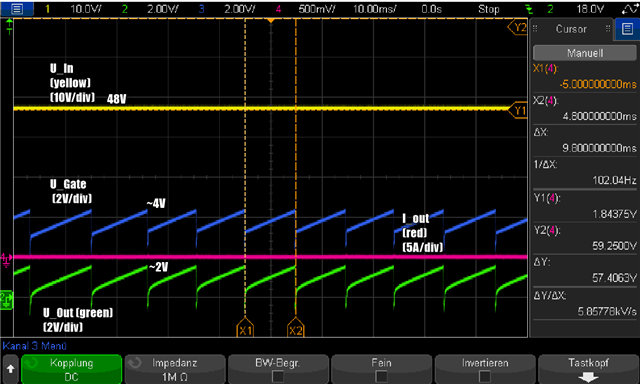This screenshot has height=384, width=640.
Task: Click the trigger slope icon at top right
Action: click(x=629, y=9)
